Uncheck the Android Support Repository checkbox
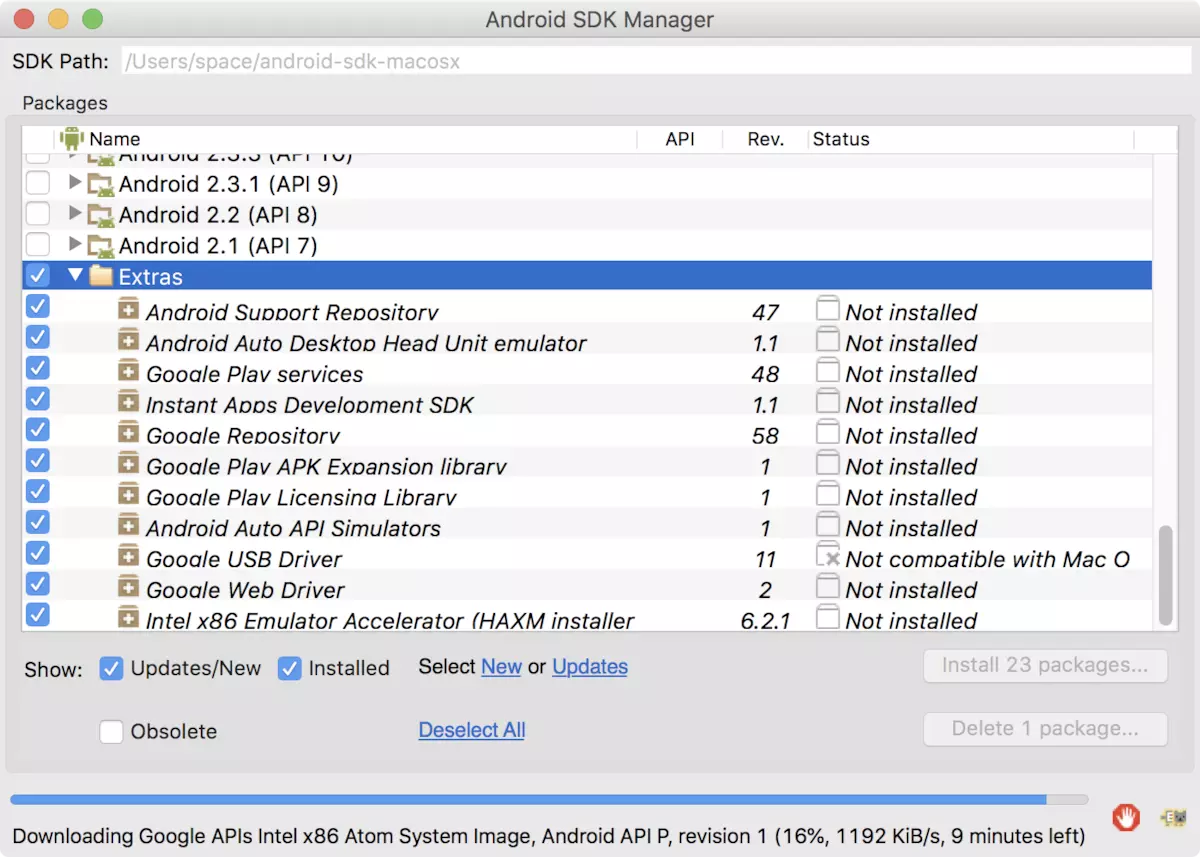 tap(37, 307)
